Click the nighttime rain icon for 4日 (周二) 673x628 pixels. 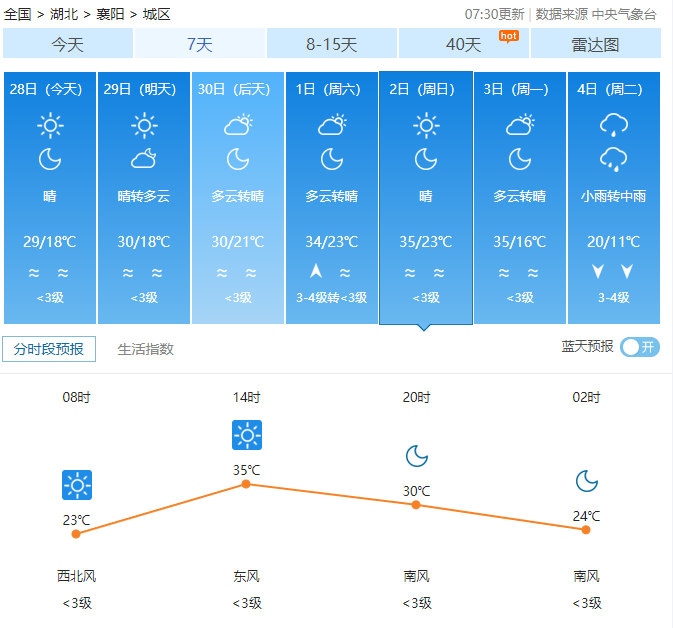click(614, 160)
